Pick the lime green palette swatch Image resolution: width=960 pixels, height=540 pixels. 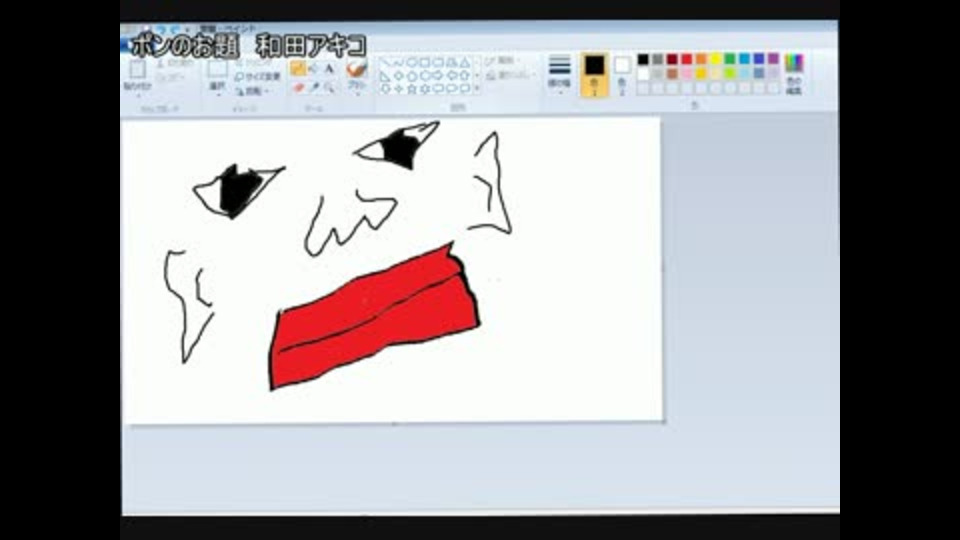730,73
